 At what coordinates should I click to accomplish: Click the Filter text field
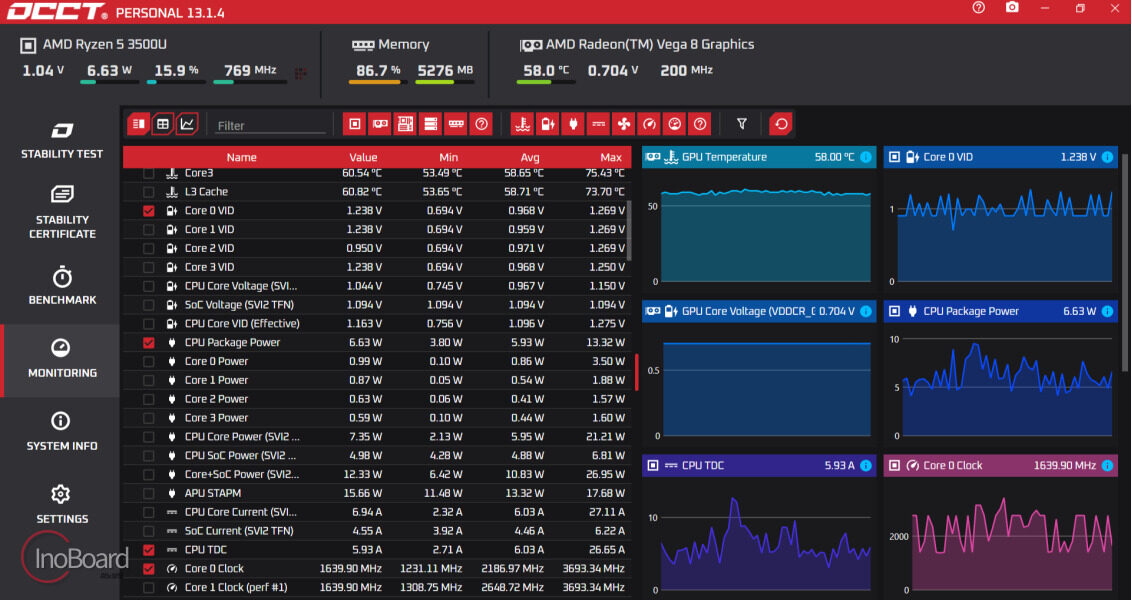tap(271, 126)
